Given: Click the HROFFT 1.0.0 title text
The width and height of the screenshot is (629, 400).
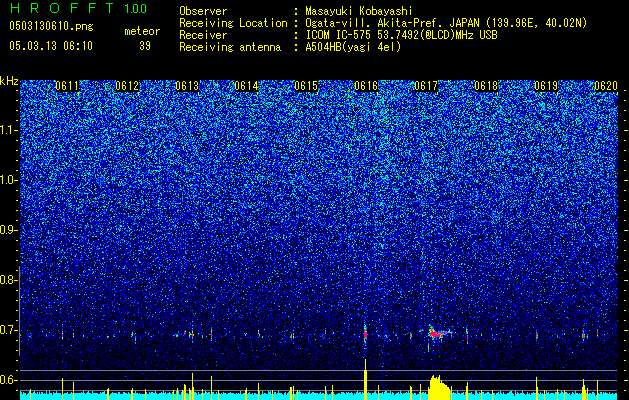Looking at the screenshot, I should pos(78,8).
